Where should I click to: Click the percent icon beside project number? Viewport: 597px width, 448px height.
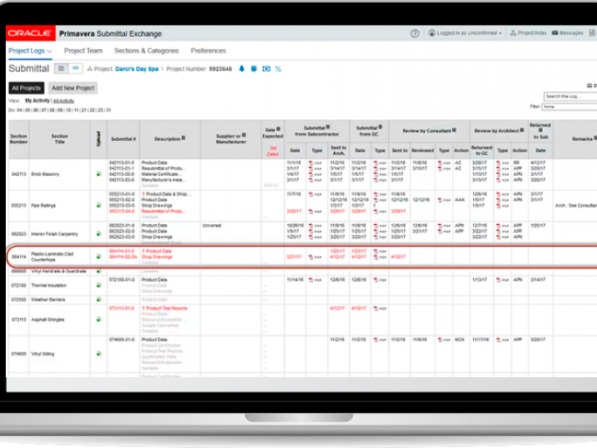coord(278,69)
